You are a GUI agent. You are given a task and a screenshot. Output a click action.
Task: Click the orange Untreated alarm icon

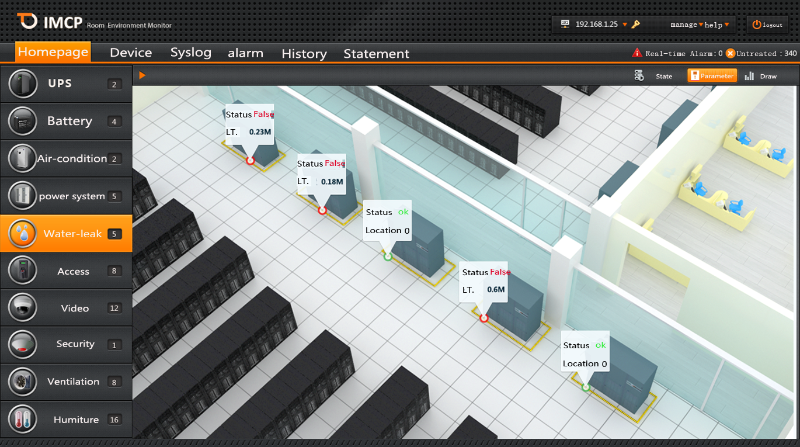(x=730, y=53)
